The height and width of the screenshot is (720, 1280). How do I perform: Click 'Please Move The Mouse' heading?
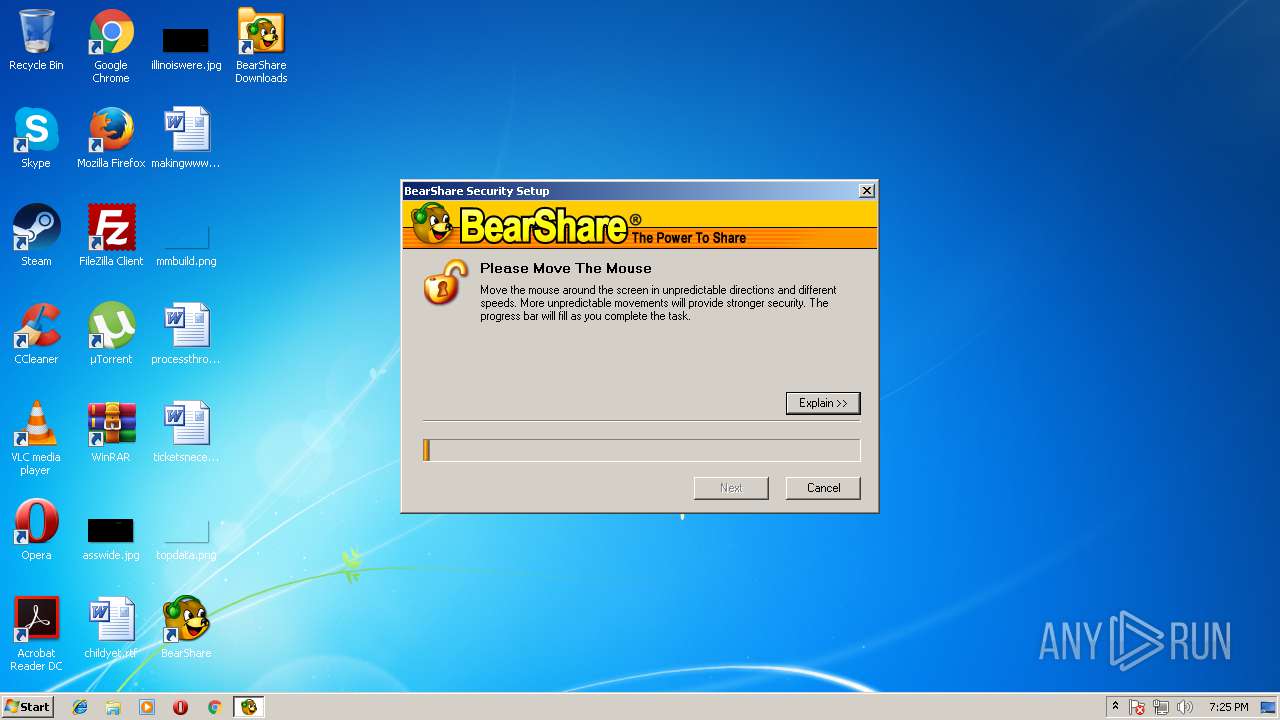(x=565, y=268)
